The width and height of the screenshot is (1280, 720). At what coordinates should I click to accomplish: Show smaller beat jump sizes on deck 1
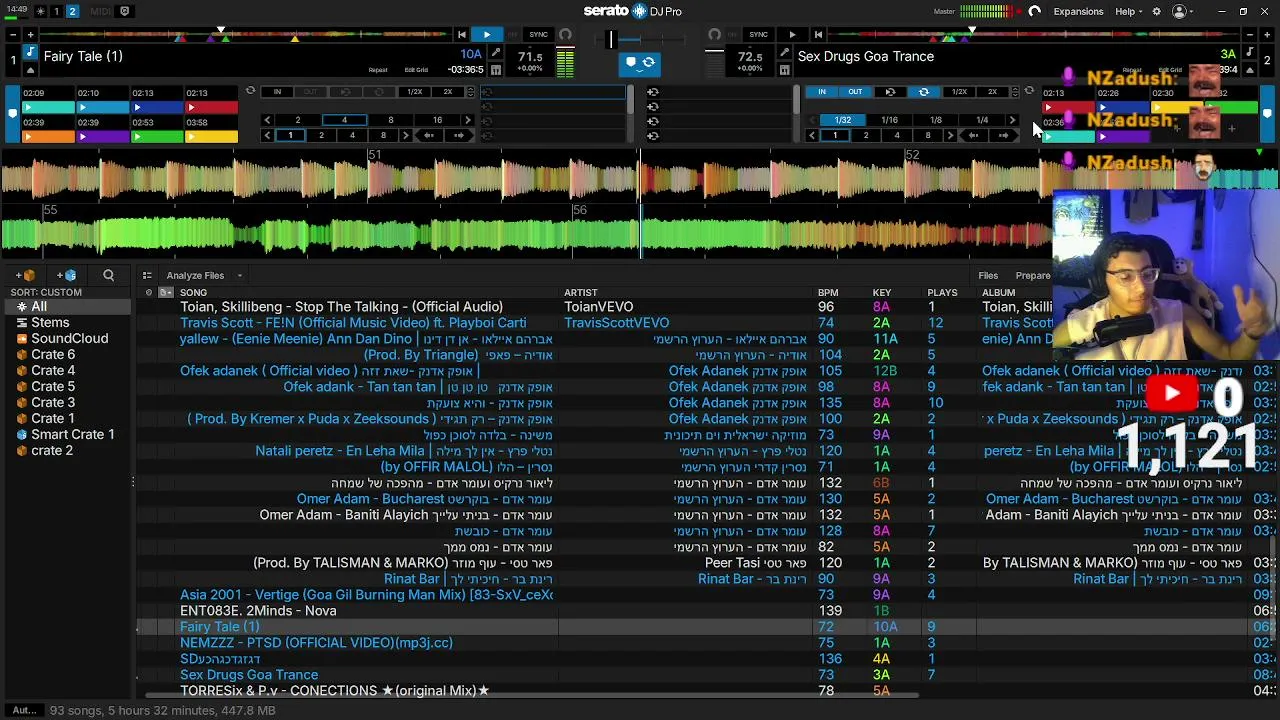pos(267,135)
